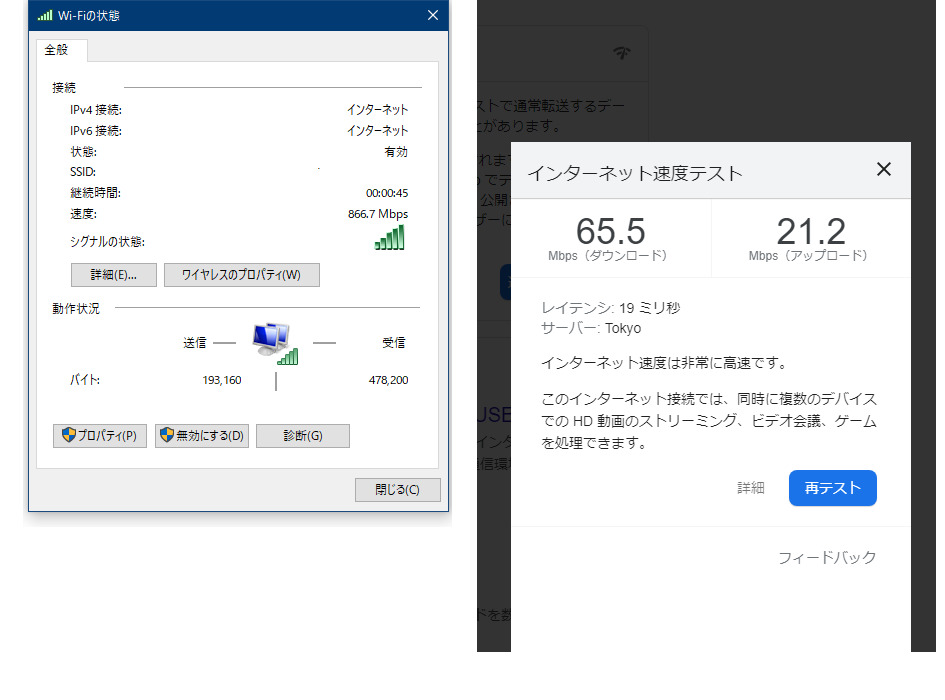945x700 pixels.
Task: Click the 再テスト button
Action: (832, 488)
